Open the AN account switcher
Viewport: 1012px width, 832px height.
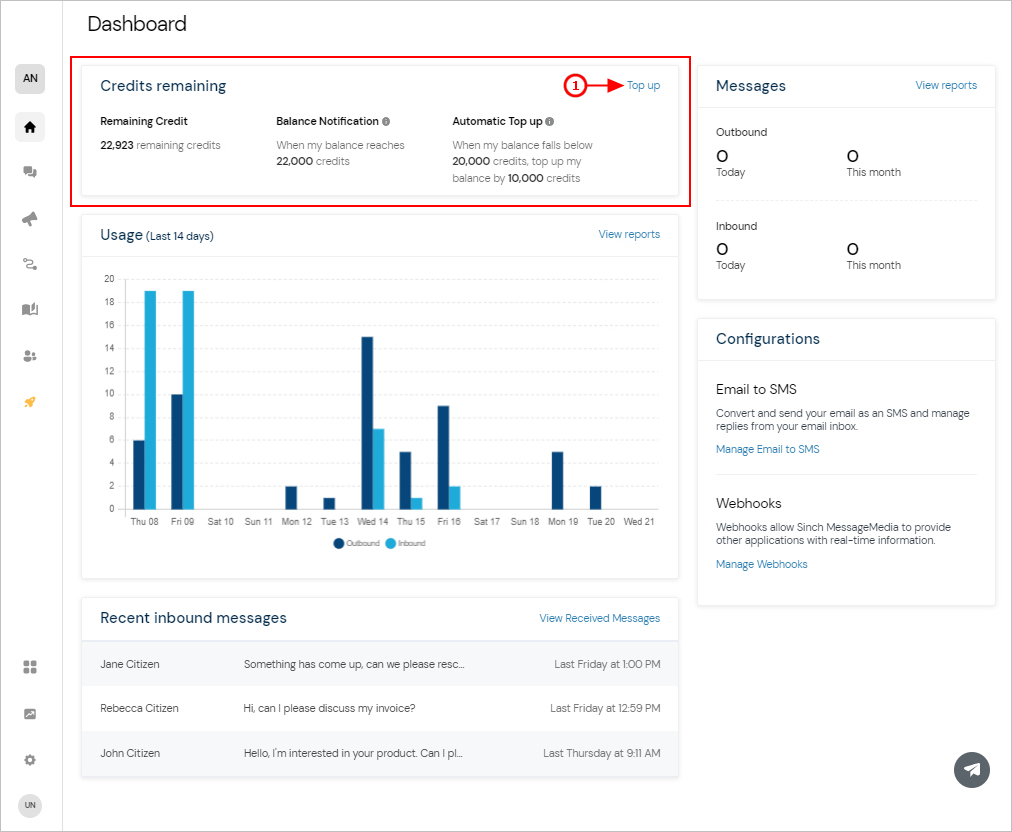[x=30, y=79]
